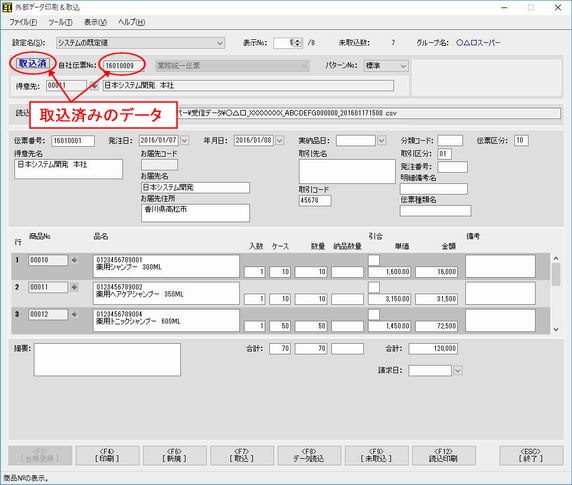The image size is (572, 485).
Task: Click the ケース field showing 50 in row 3
Action: click(280, 326)
